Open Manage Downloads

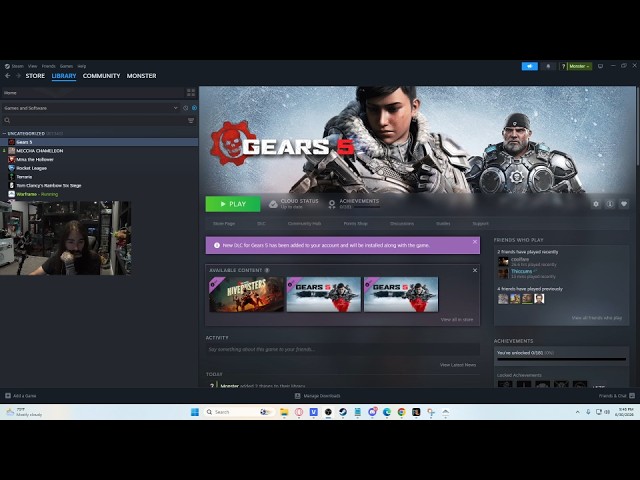pos(318,396)
